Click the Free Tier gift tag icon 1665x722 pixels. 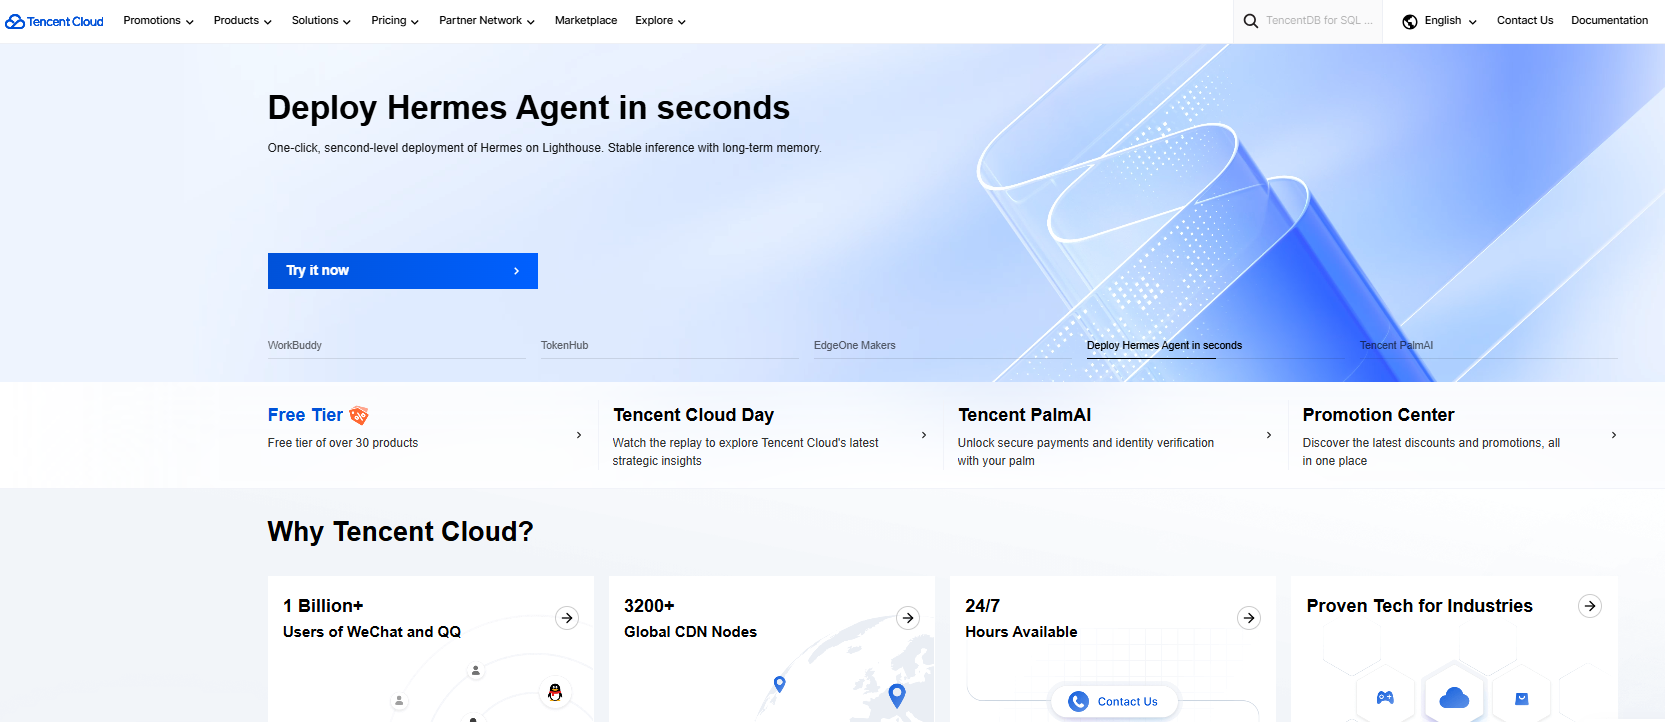tap(359, 415)
